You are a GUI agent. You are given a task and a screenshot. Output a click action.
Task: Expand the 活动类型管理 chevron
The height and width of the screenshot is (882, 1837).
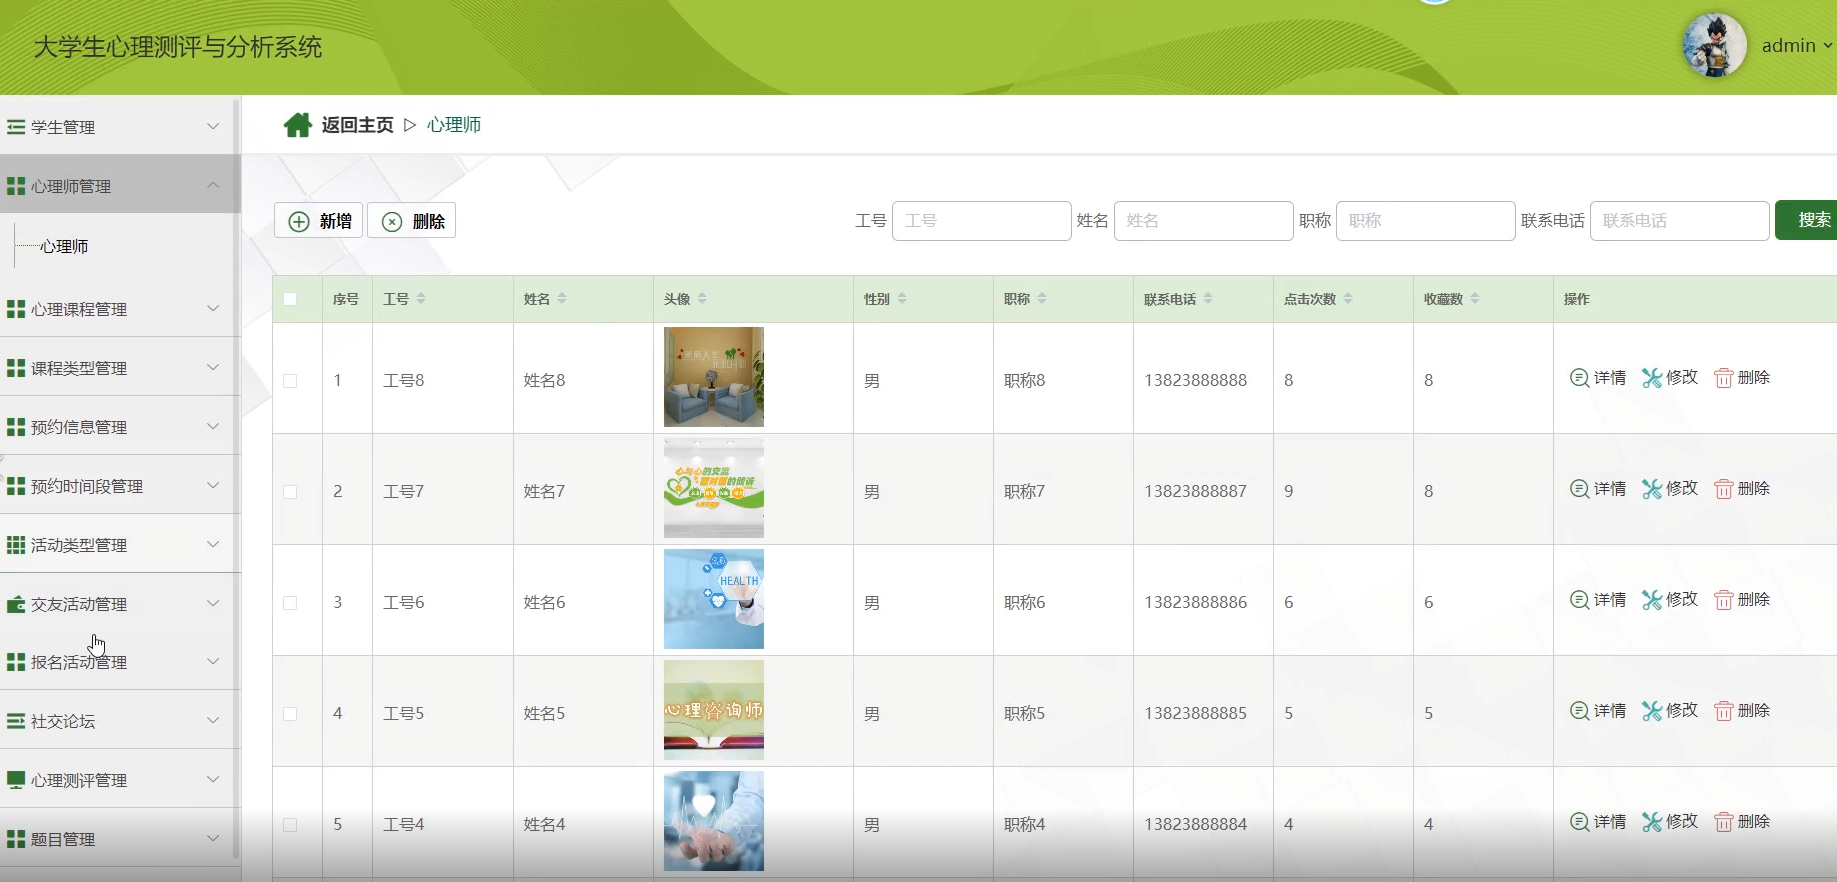point(213,544)
